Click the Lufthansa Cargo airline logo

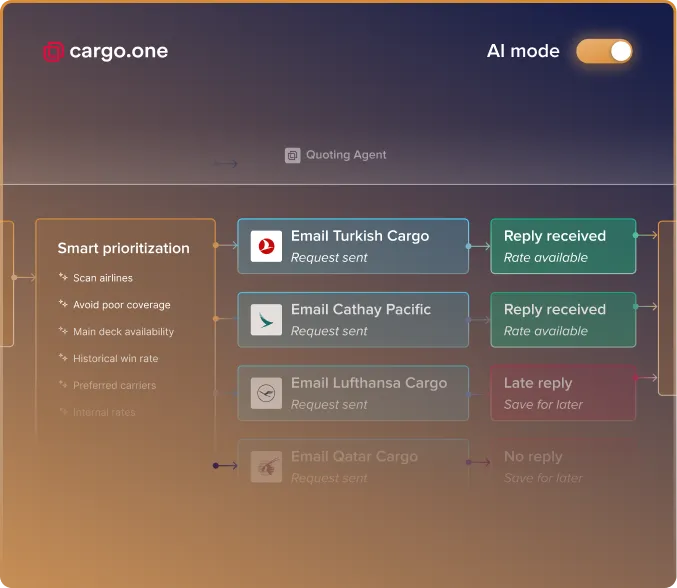[266, 393]
